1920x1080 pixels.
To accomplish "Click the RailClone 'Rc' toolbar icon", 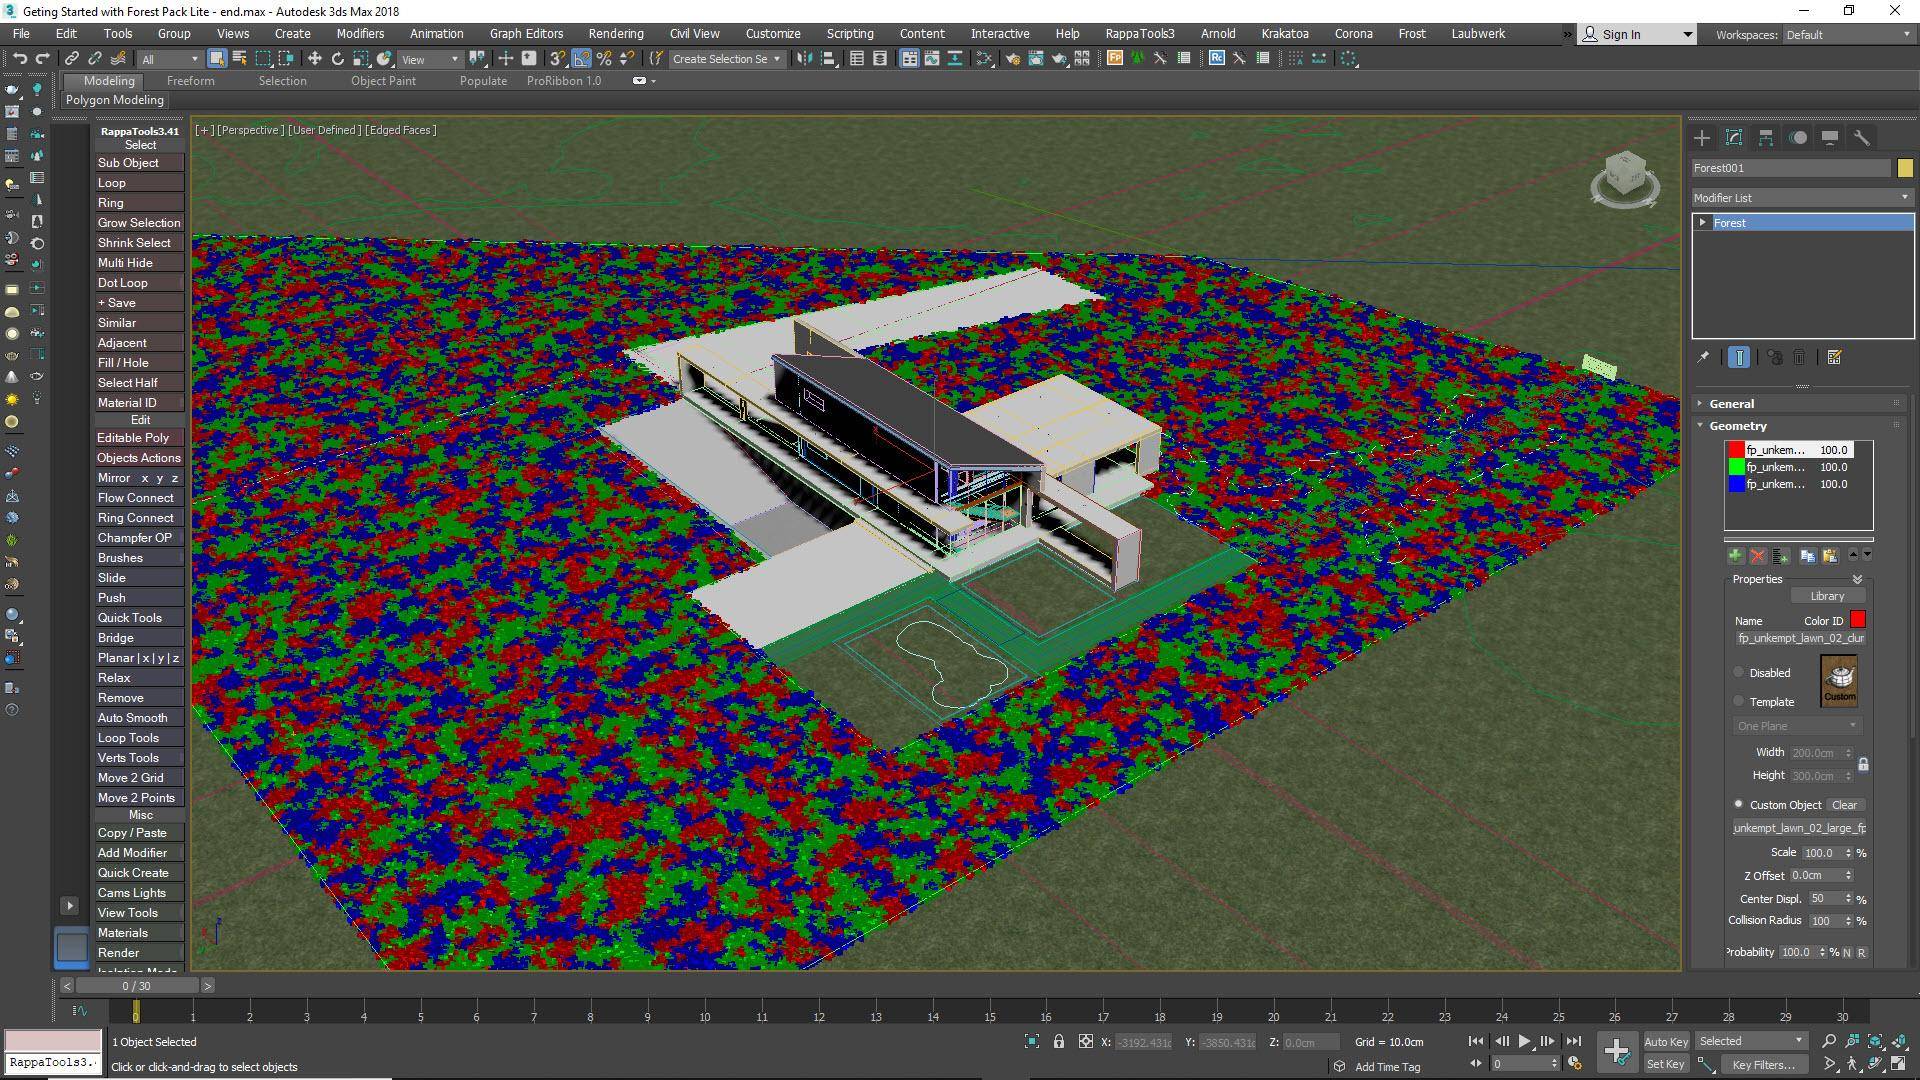I will (x=1218, y=58).
